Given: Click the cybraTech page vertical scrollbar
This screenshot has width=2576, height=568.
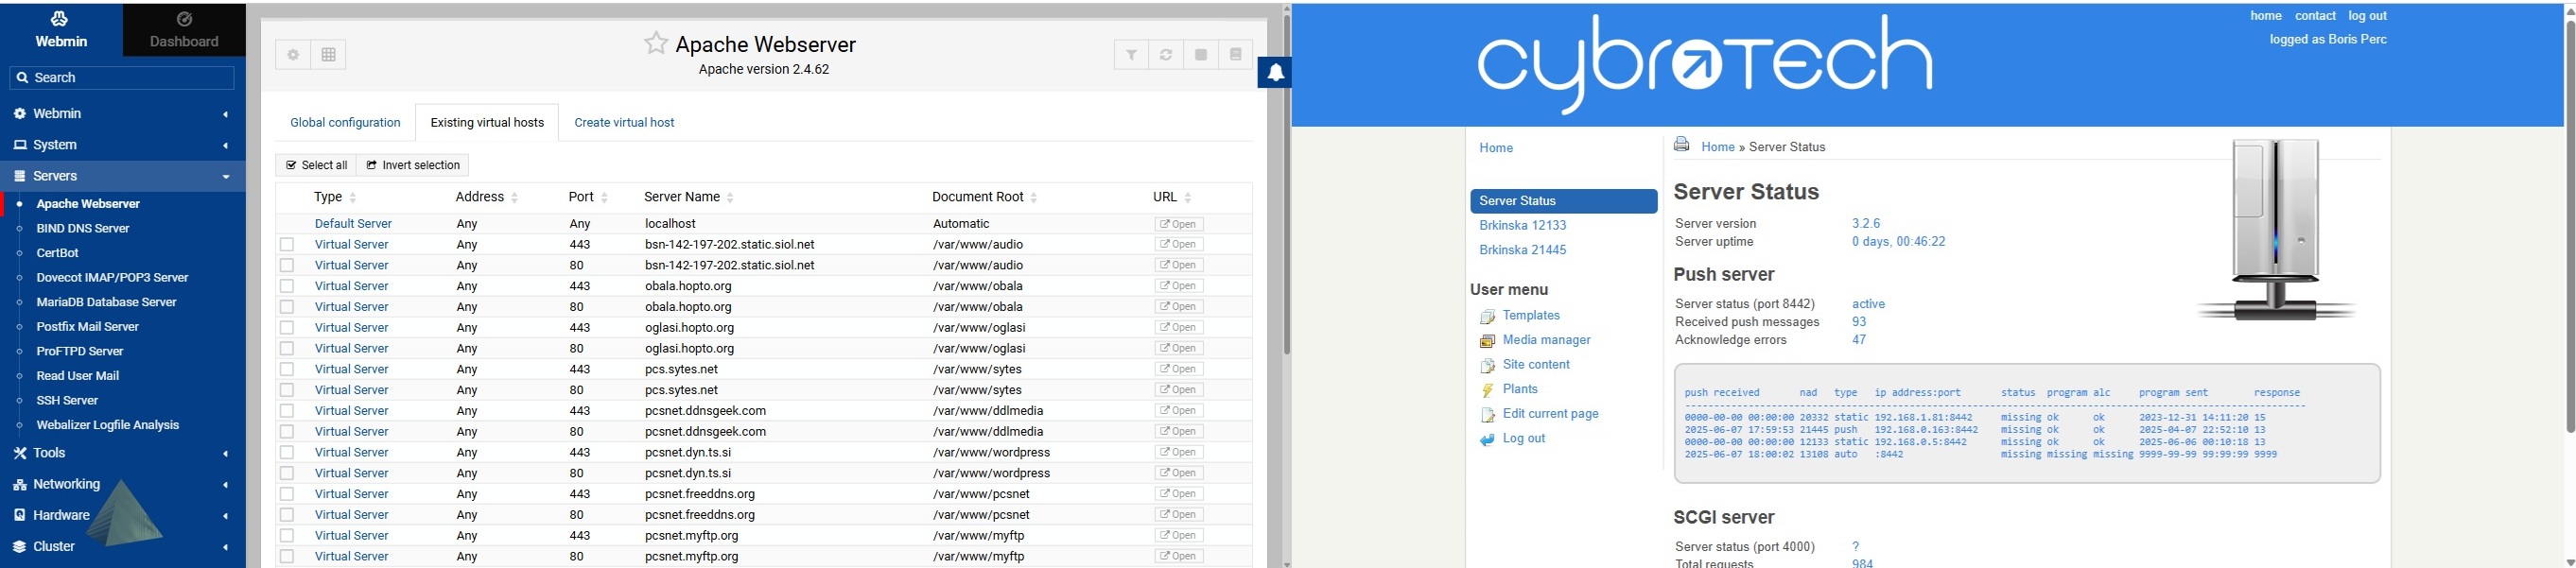Looking at the screenshot, I should (2570, 225).
